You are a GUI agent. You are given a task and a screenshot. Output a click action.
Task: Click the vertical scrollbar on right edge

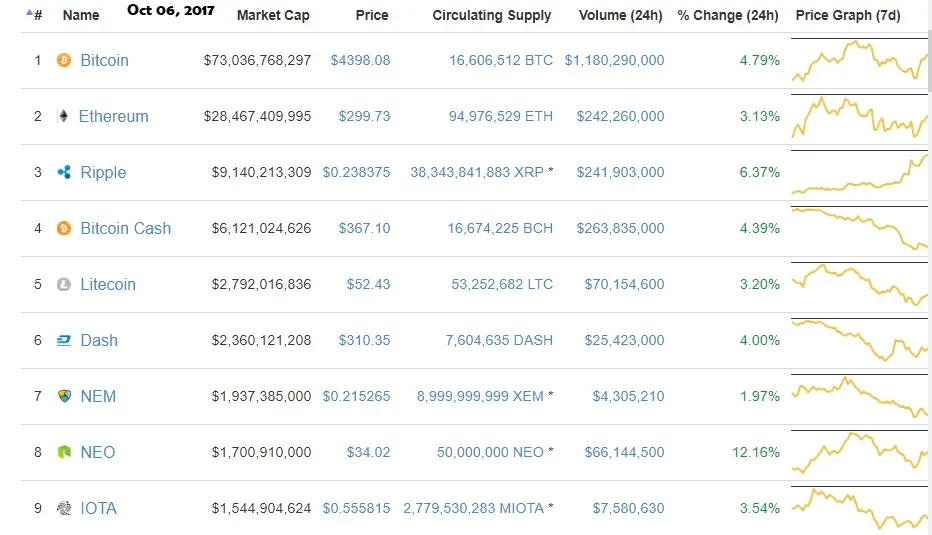(x=930, y=59)
